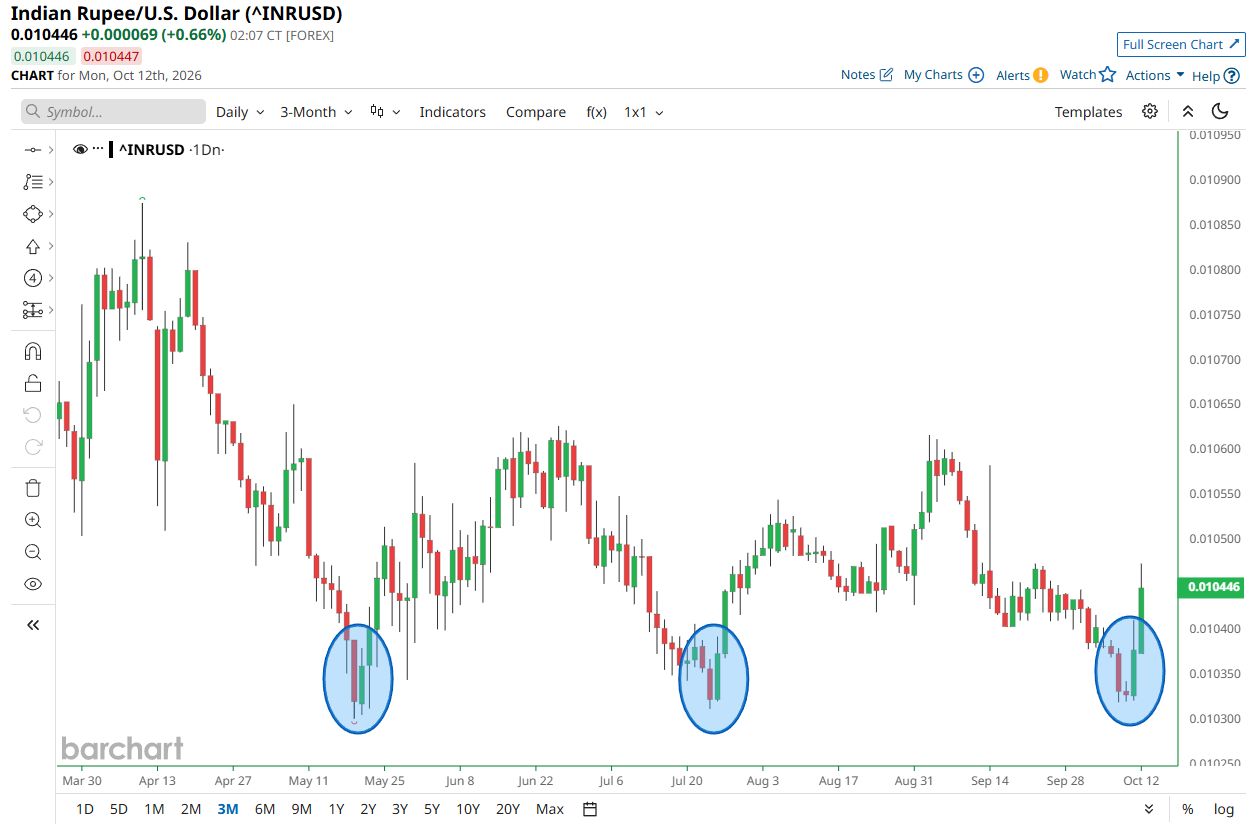Select the up arrow marker tool
Screen dimensions: 1258x824
(x=32, y=246)
